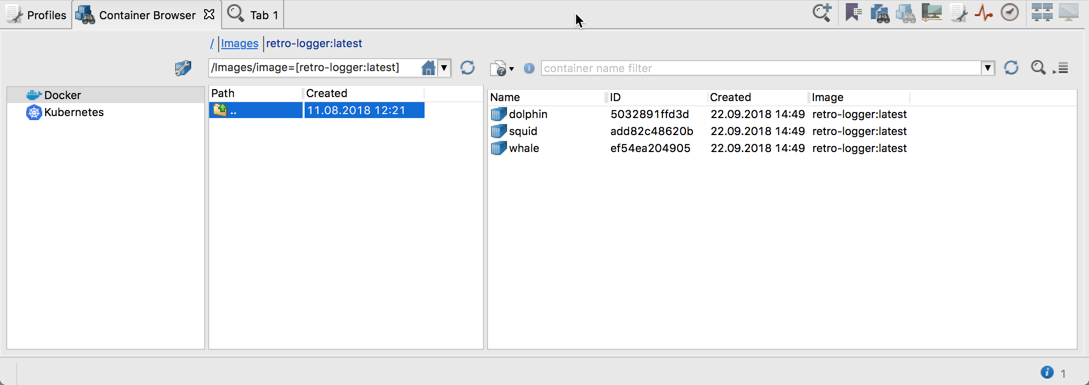Select the squid container name
1089x385 pixels.
[x=523, y=131]
